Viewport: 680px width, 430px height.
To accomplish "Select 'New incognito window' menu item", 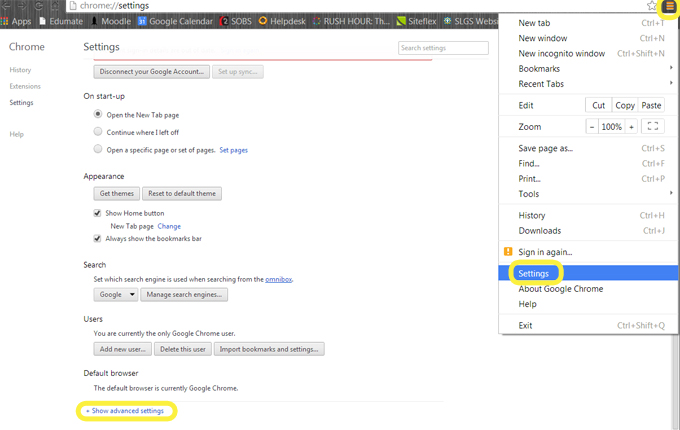I will click(561, 53).
